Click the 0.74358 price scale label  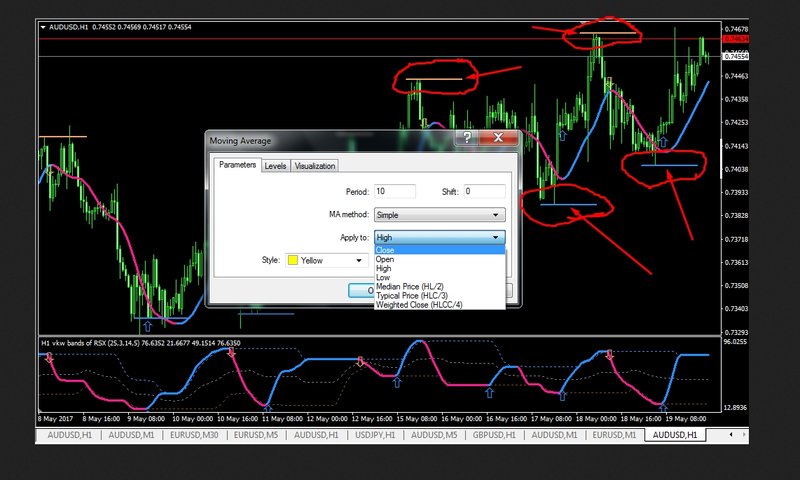pos(736,99)
